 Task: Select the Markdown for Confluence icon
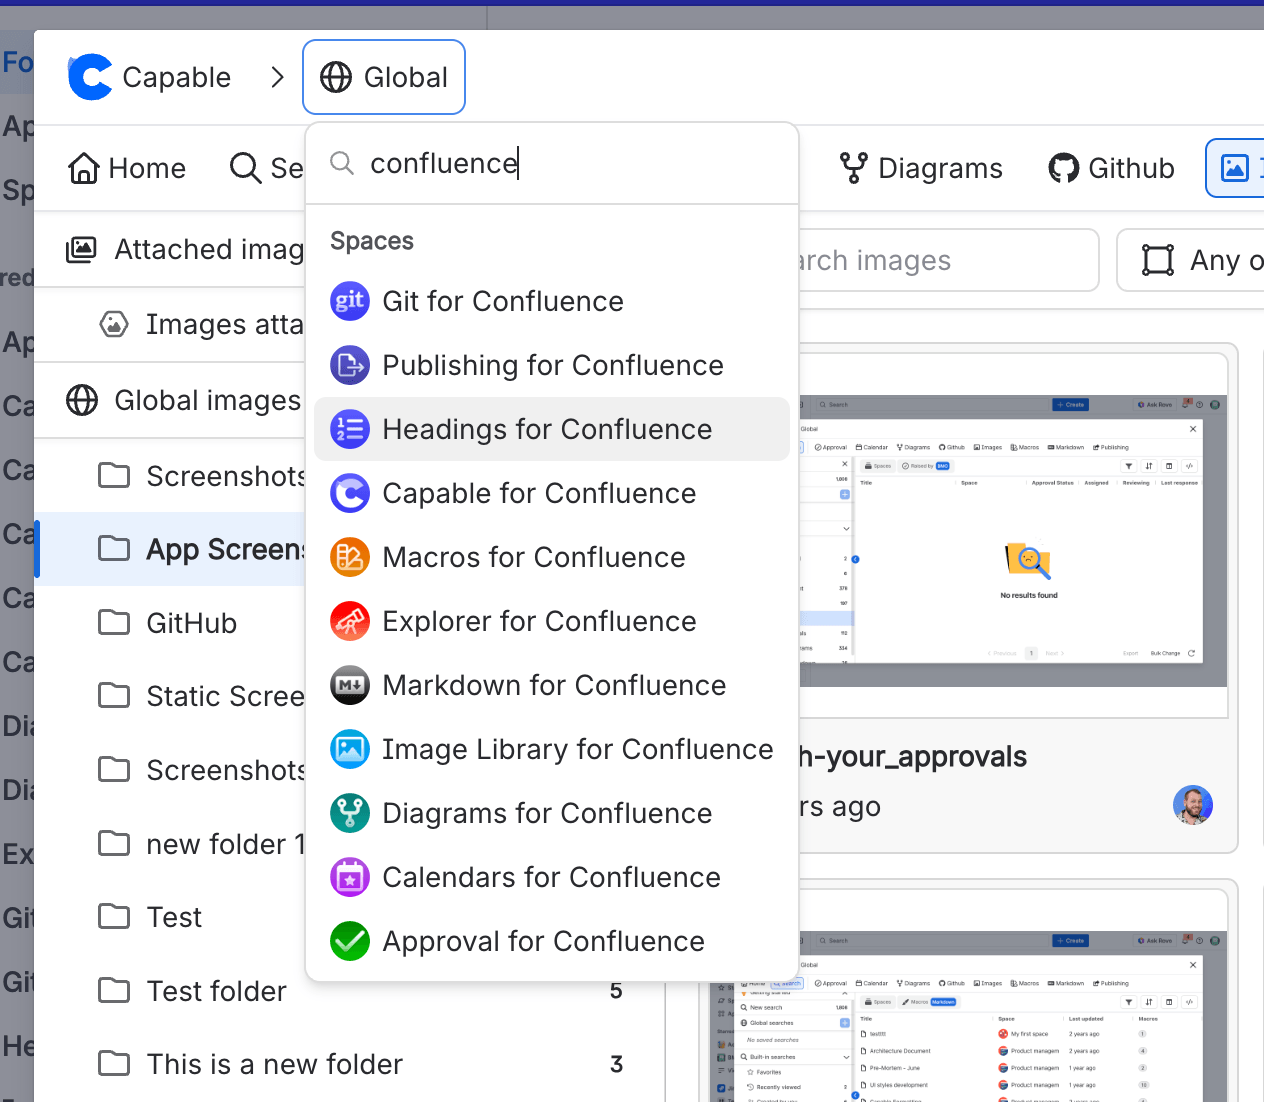pyautogui.click(x=349, y=685)
